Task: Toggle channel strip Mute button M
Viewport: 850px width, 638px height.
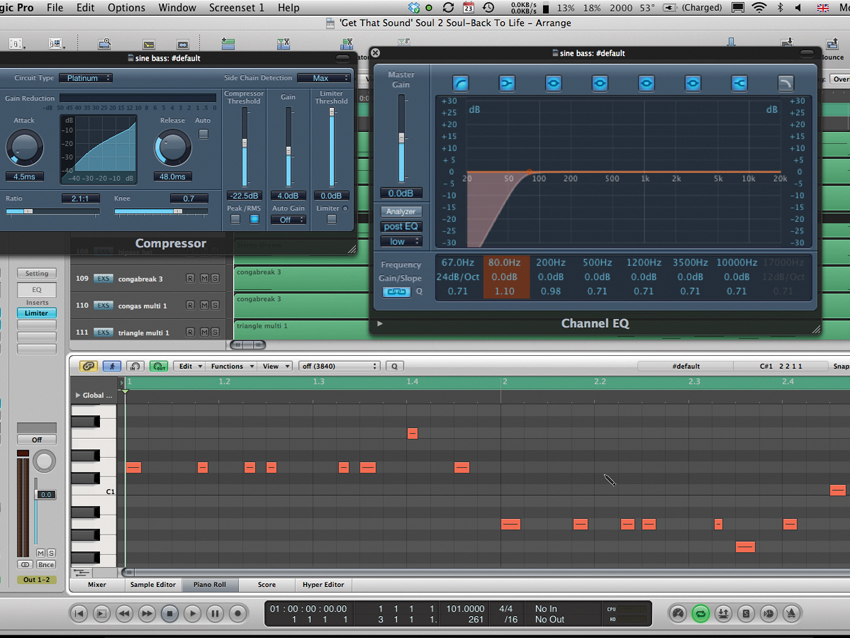Action: 40,553
